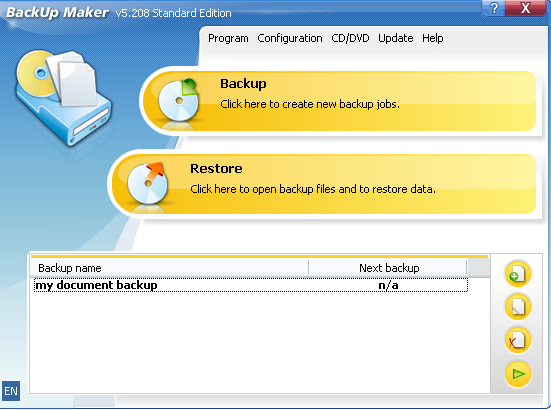Select the 'my document backup' job row
Viewport: 551px width, 410px height.
251,285
